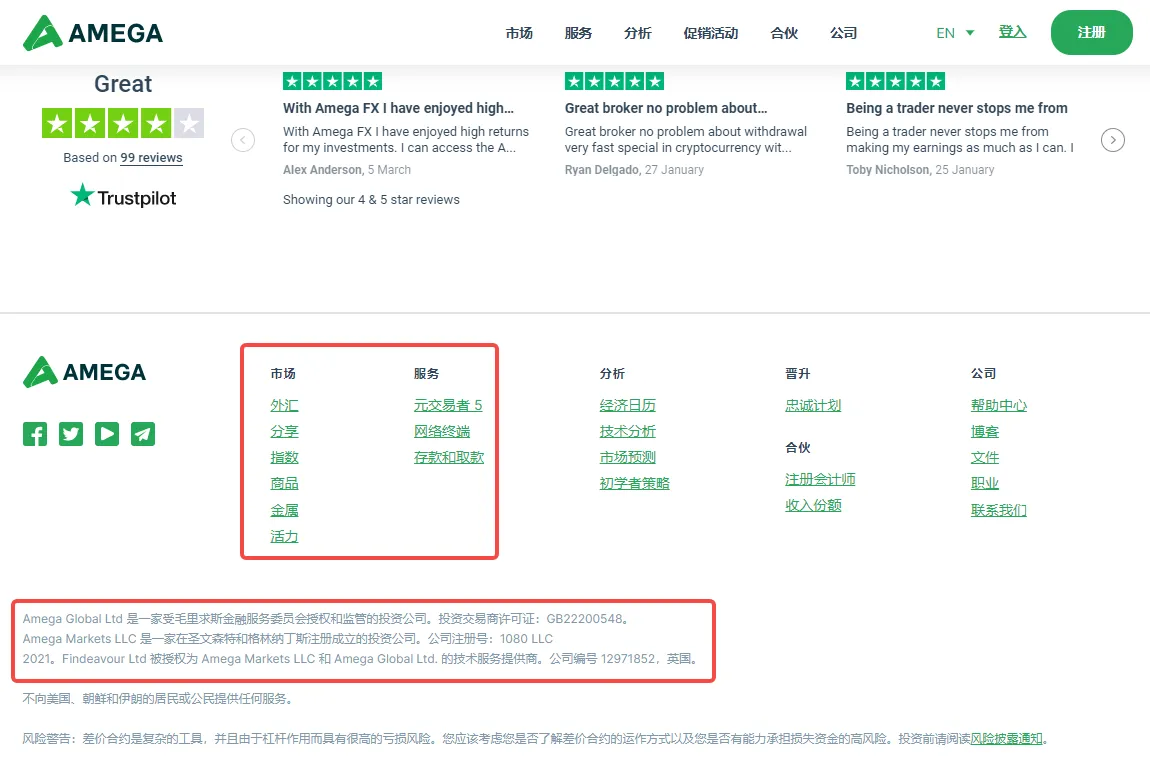Open the 公司 header menu
This screenshot has width=1150, height=757.
tap(843, 33)
